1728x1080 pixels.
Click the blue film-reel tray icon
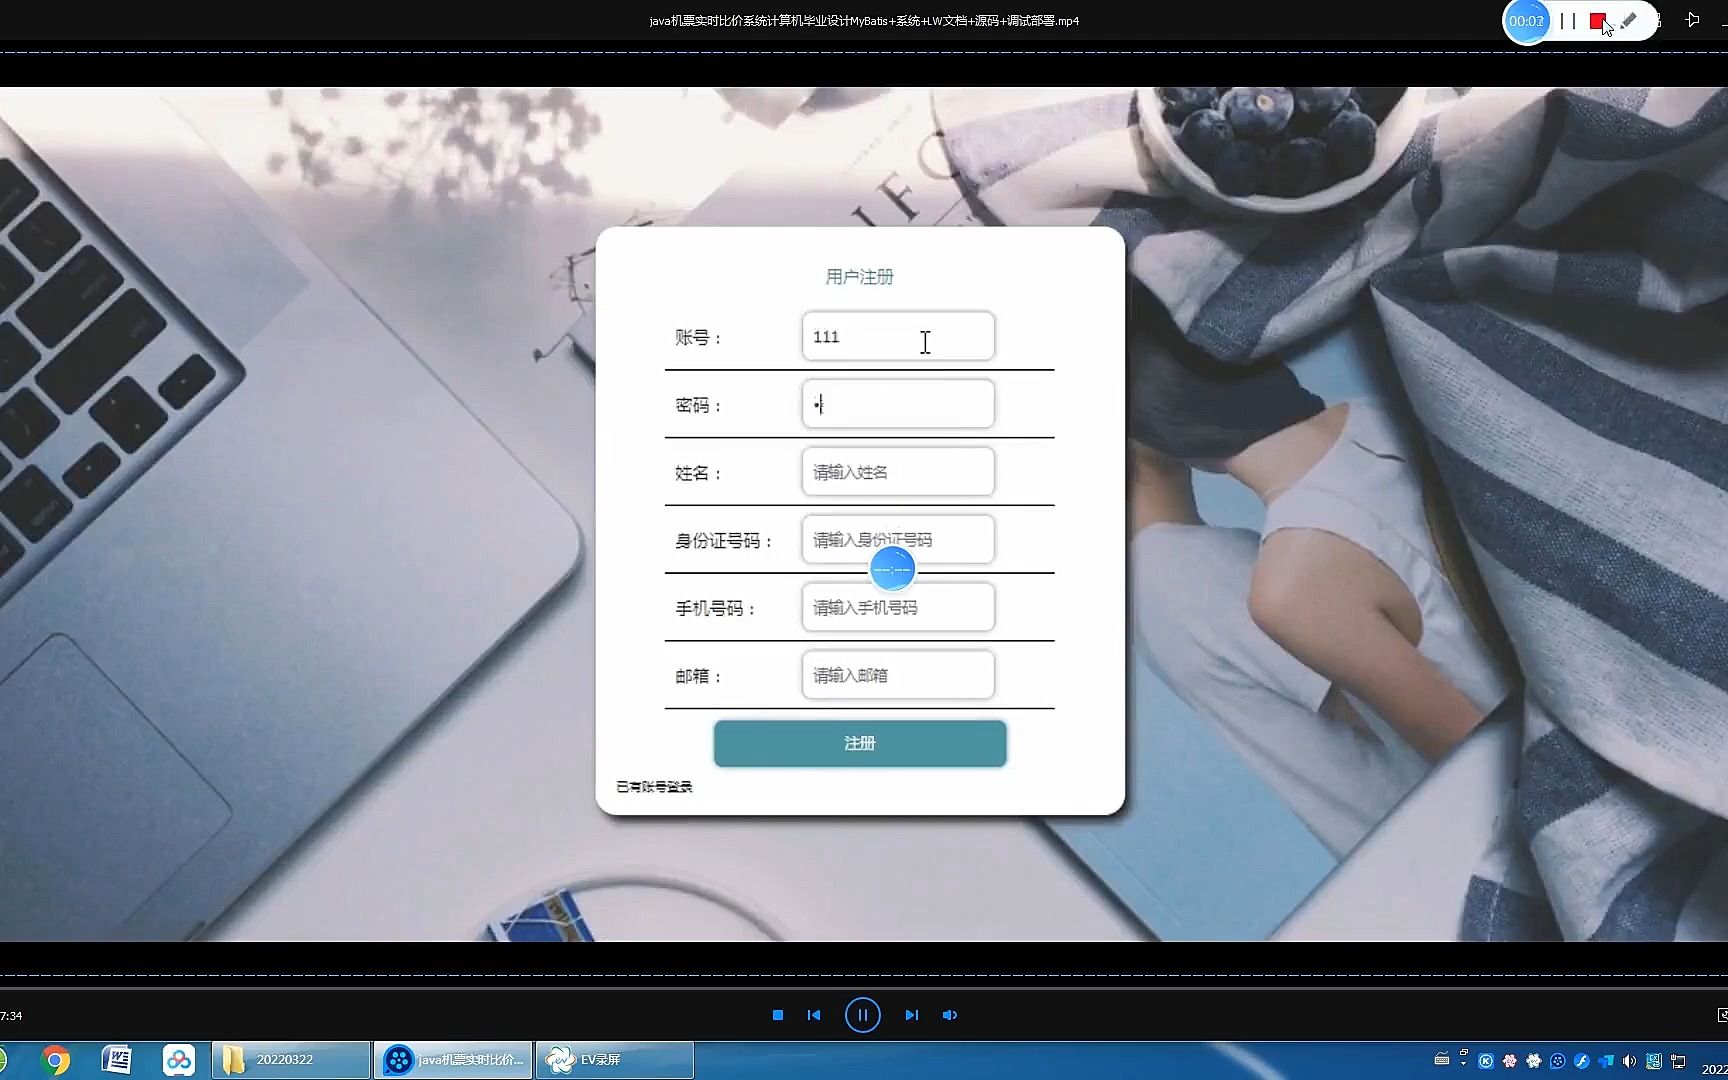pos(1557,1061)
